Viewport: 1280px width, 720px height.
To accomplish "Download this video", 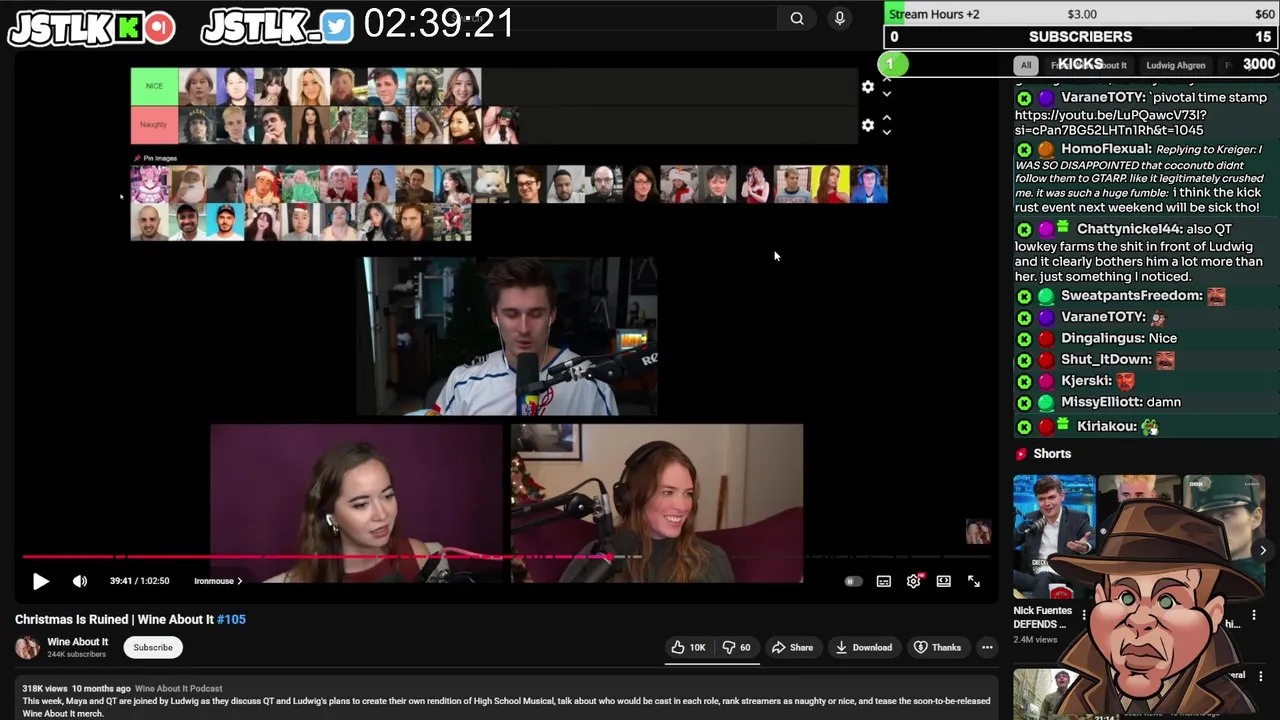I will 863,647.
